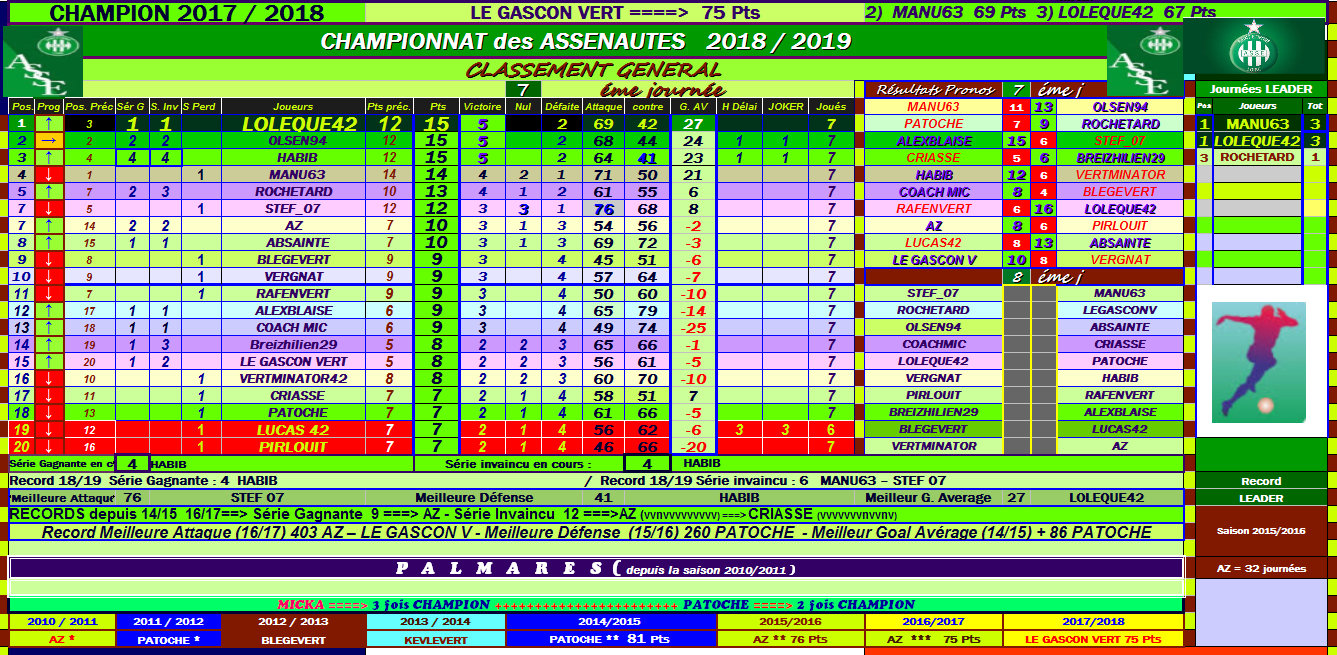Click the ASSE club logo at top left
This screenshot has width=1337, height=655.
pyautogui.click(x=42, y=61)
